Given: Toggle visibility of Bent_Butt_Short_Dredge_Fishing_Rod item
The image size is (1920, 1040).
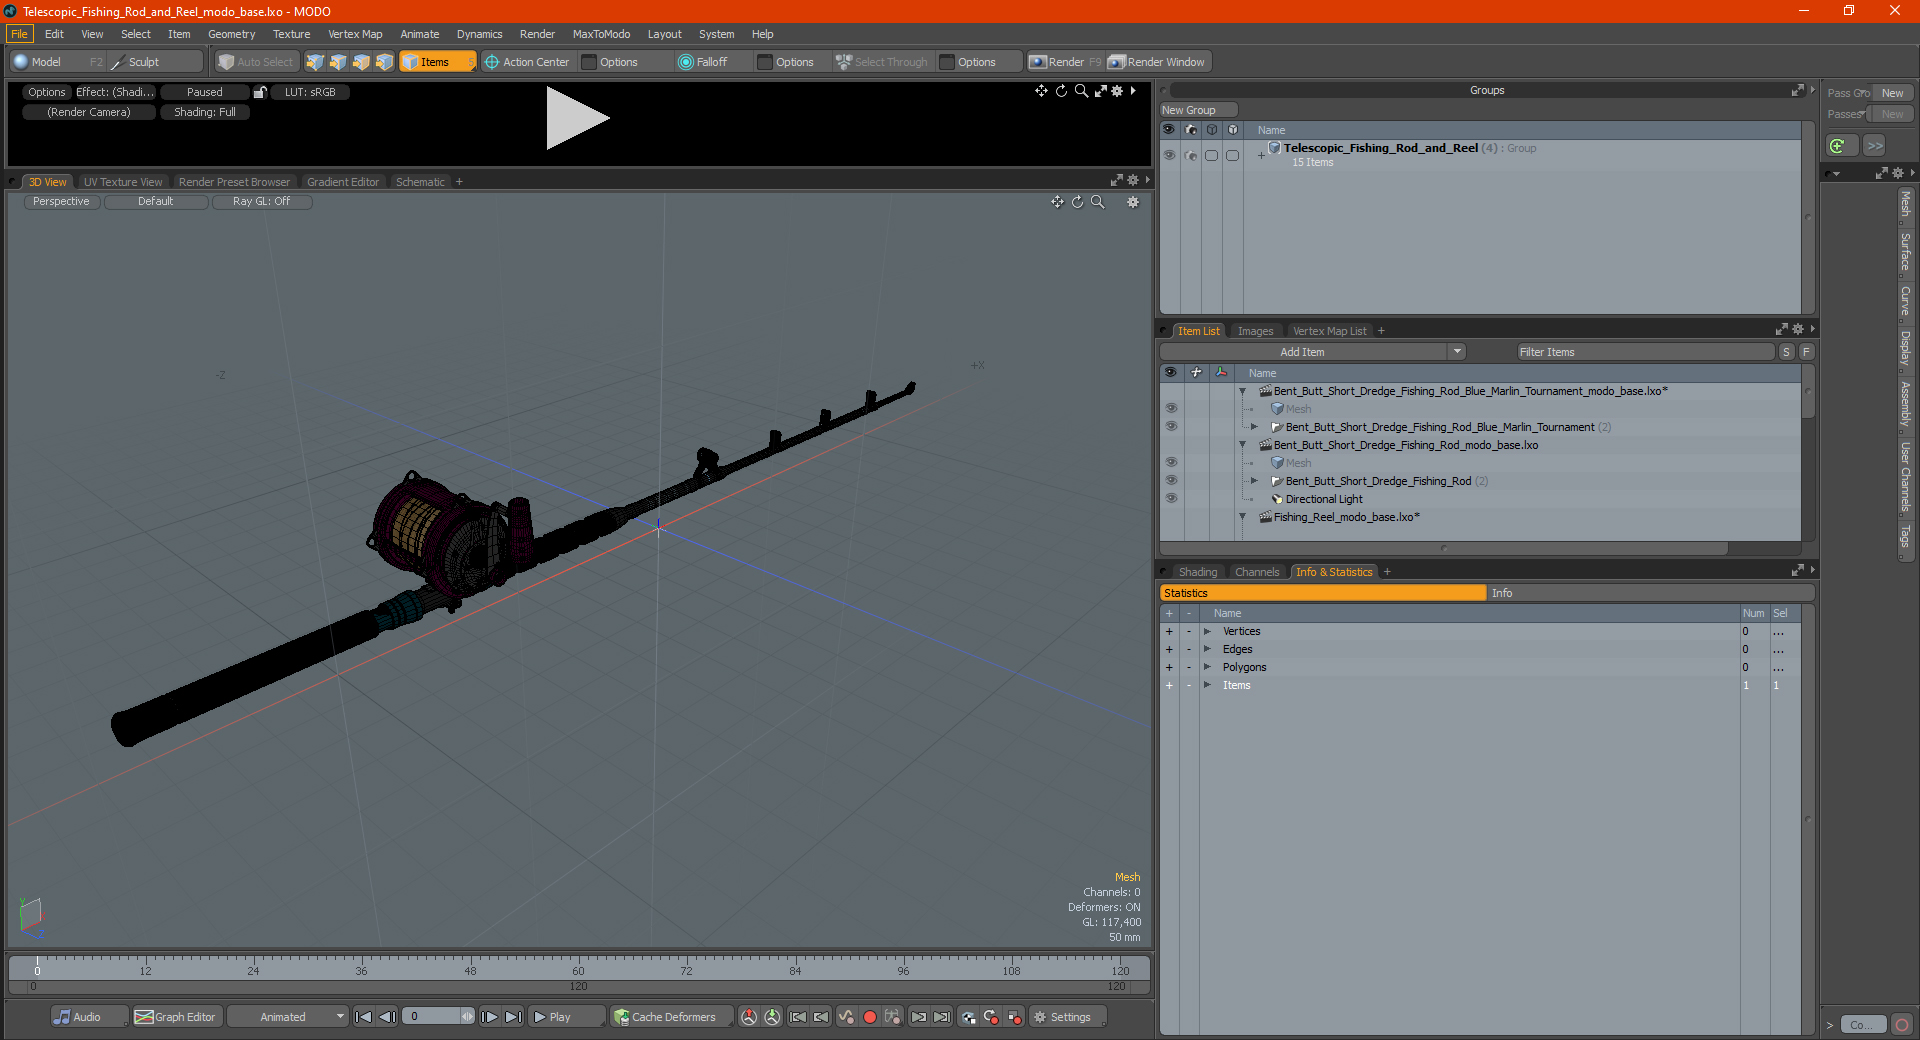Looking at the screenshot, I should 1171,481.
